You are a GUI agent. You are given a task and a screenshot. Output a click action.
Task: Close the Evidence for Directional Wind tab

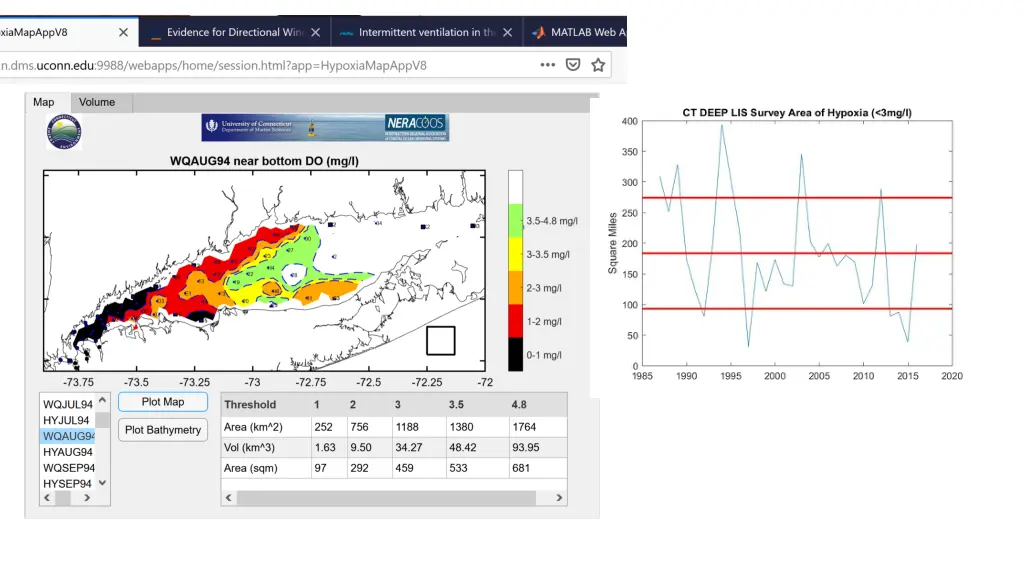[x=315, y=32]
